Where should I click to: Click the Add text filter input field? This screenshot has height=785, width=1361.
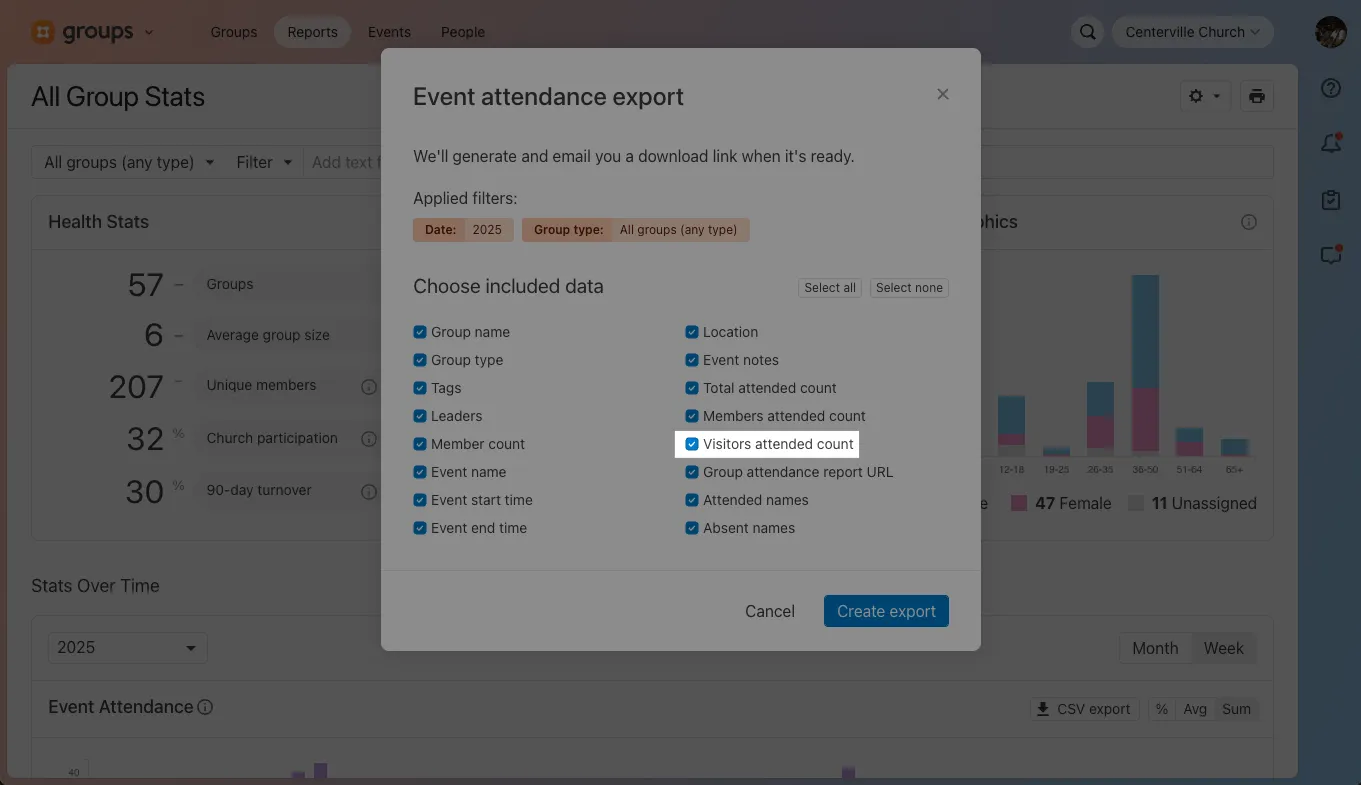[x=342, y=162]
